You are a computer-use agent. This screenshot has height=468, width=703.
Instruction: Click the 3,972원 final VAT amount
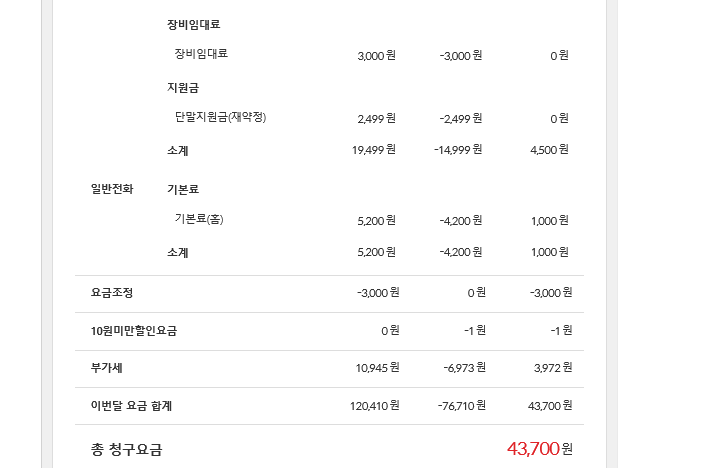pos(553,368)
